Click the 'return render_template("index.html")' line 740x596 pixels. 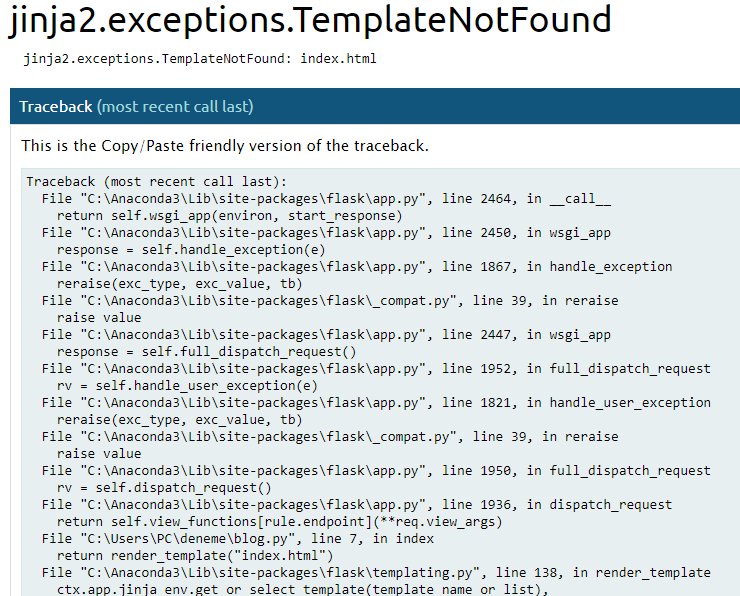(194, 556)
